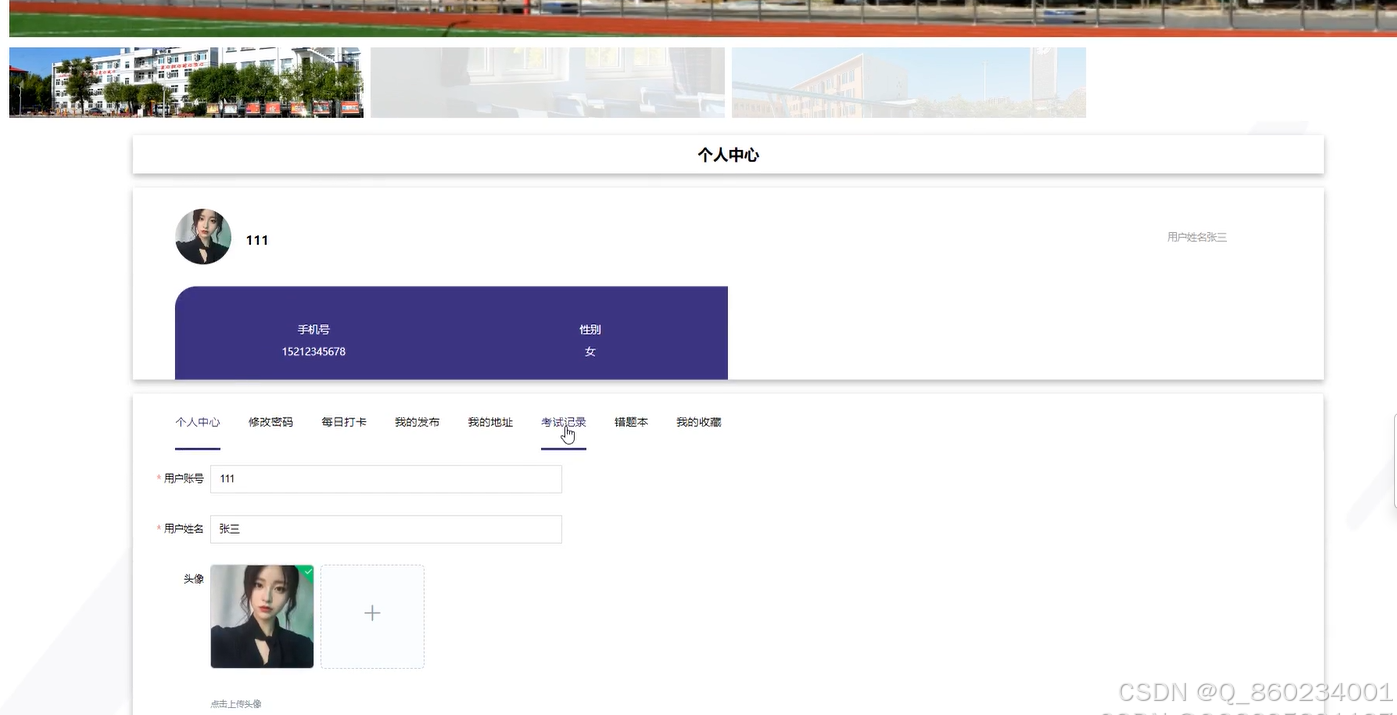Switch to the 错题本 tab
This screenshot has width=1397, height=715.
click(x=631, y=422)
